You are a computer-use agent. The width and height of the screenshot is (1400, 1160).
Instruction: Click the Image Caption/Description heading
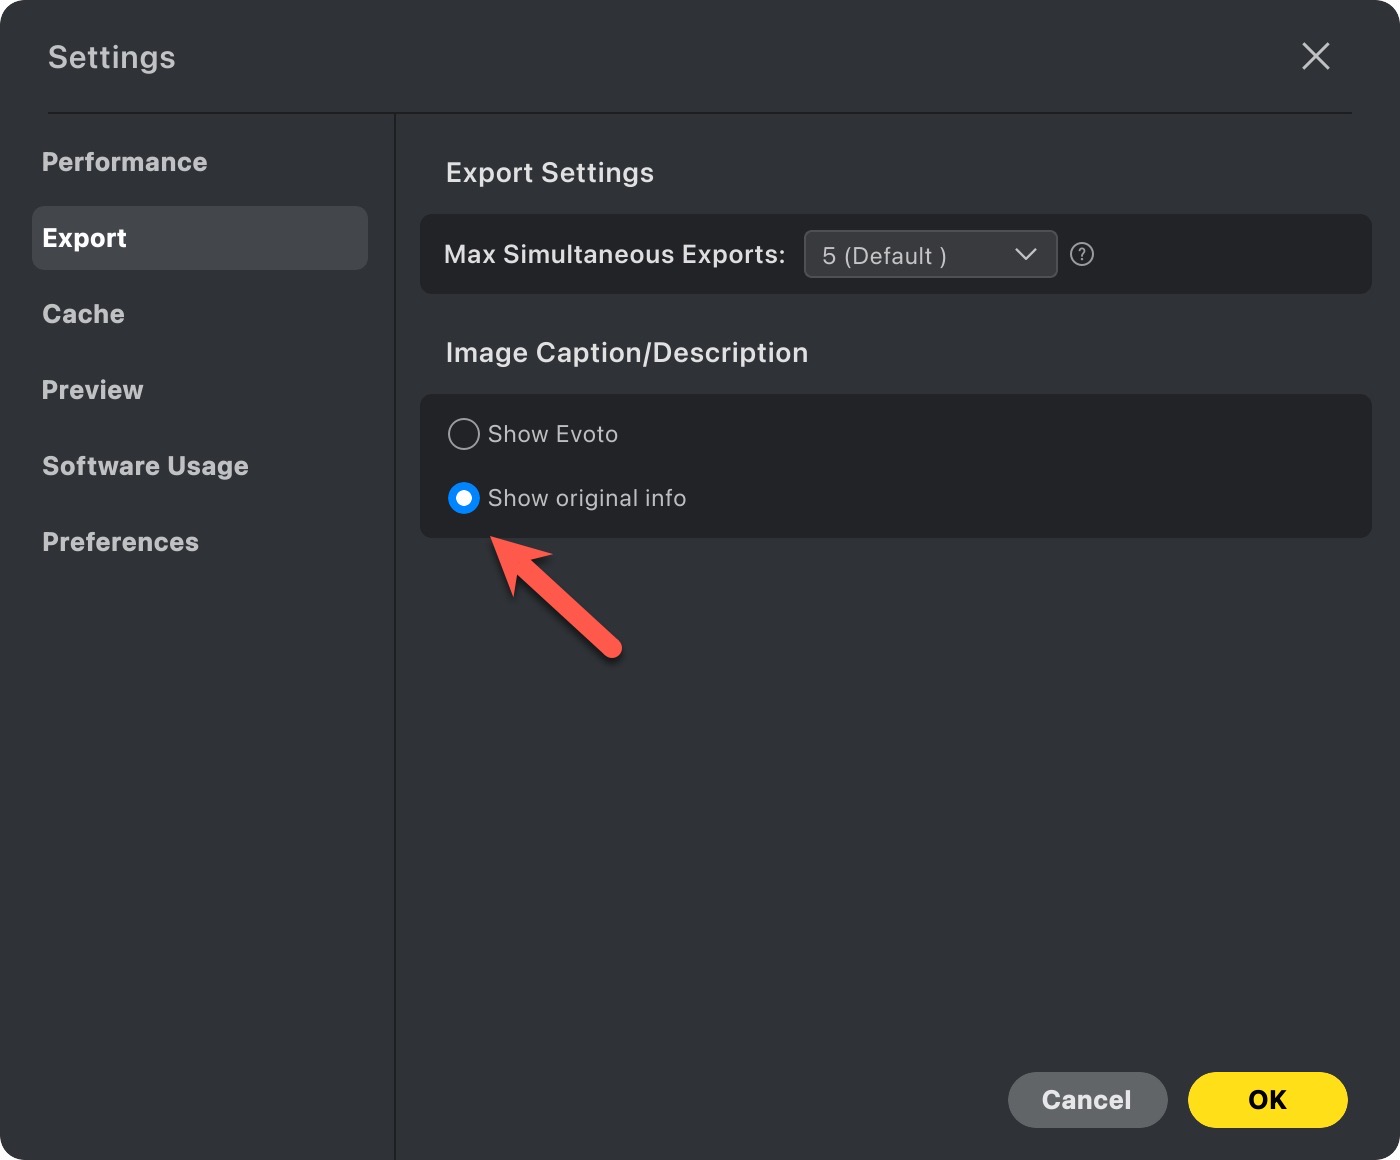click(626, 353)
